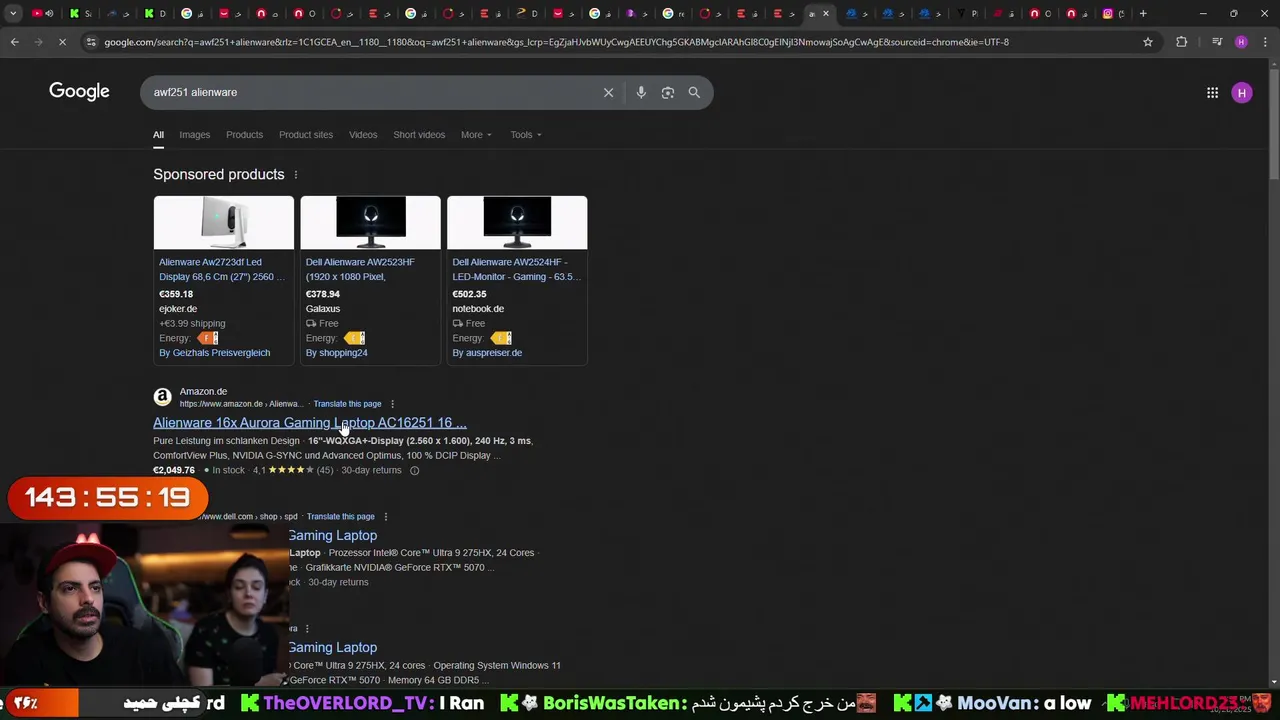Open Alienware Aw2723df Led Display listing
1280x720 pixels.
[222, 269]
